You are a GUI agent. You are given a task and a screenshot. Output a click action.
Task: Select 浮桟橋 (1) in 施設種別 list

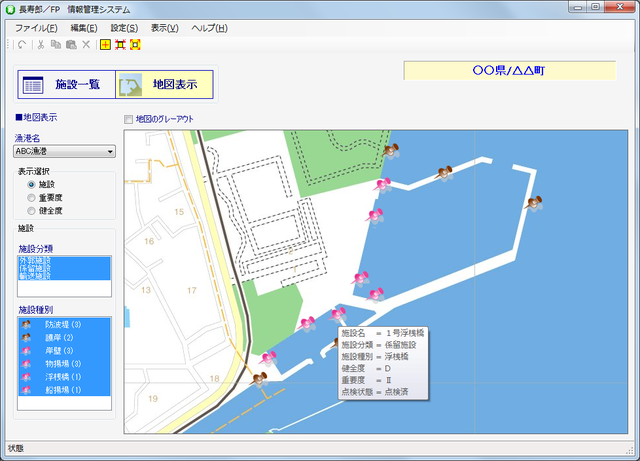[x=62, y=377]
